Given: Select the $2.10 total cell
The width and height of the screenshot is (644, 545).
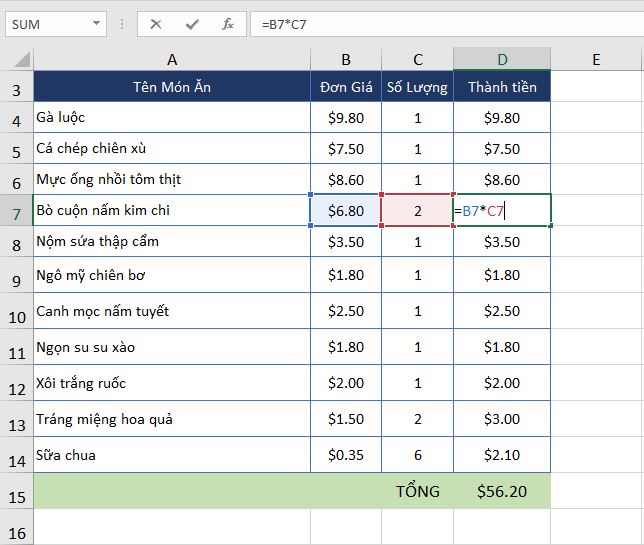Looking at the screenshot, I should [502, 455].
